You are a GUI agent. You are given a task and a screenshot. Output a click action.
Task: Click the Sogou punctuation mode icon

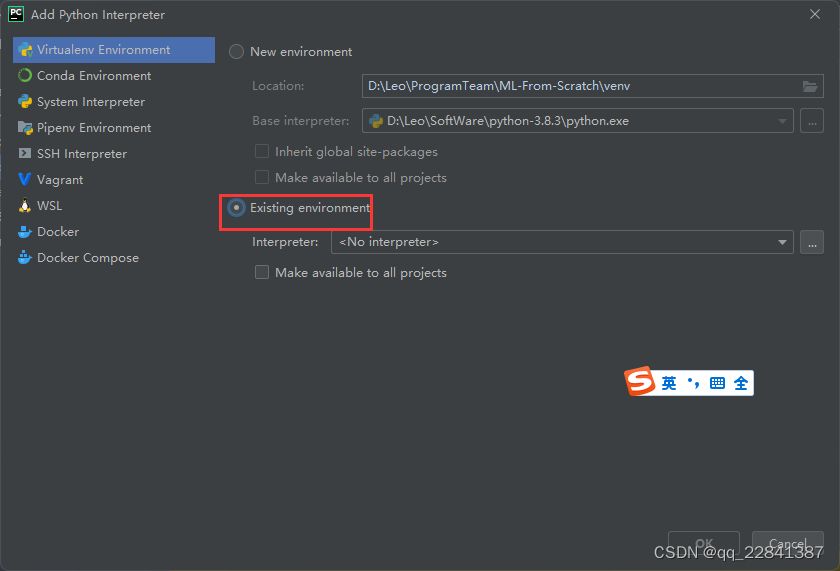click(694, 383)
